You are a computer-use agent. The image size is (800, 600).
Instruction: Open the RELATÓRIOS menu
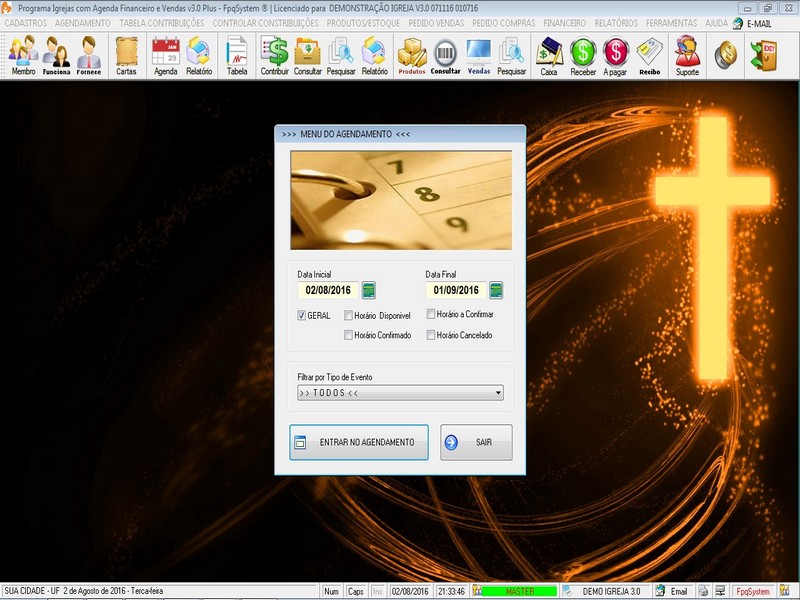coord(616,23)
